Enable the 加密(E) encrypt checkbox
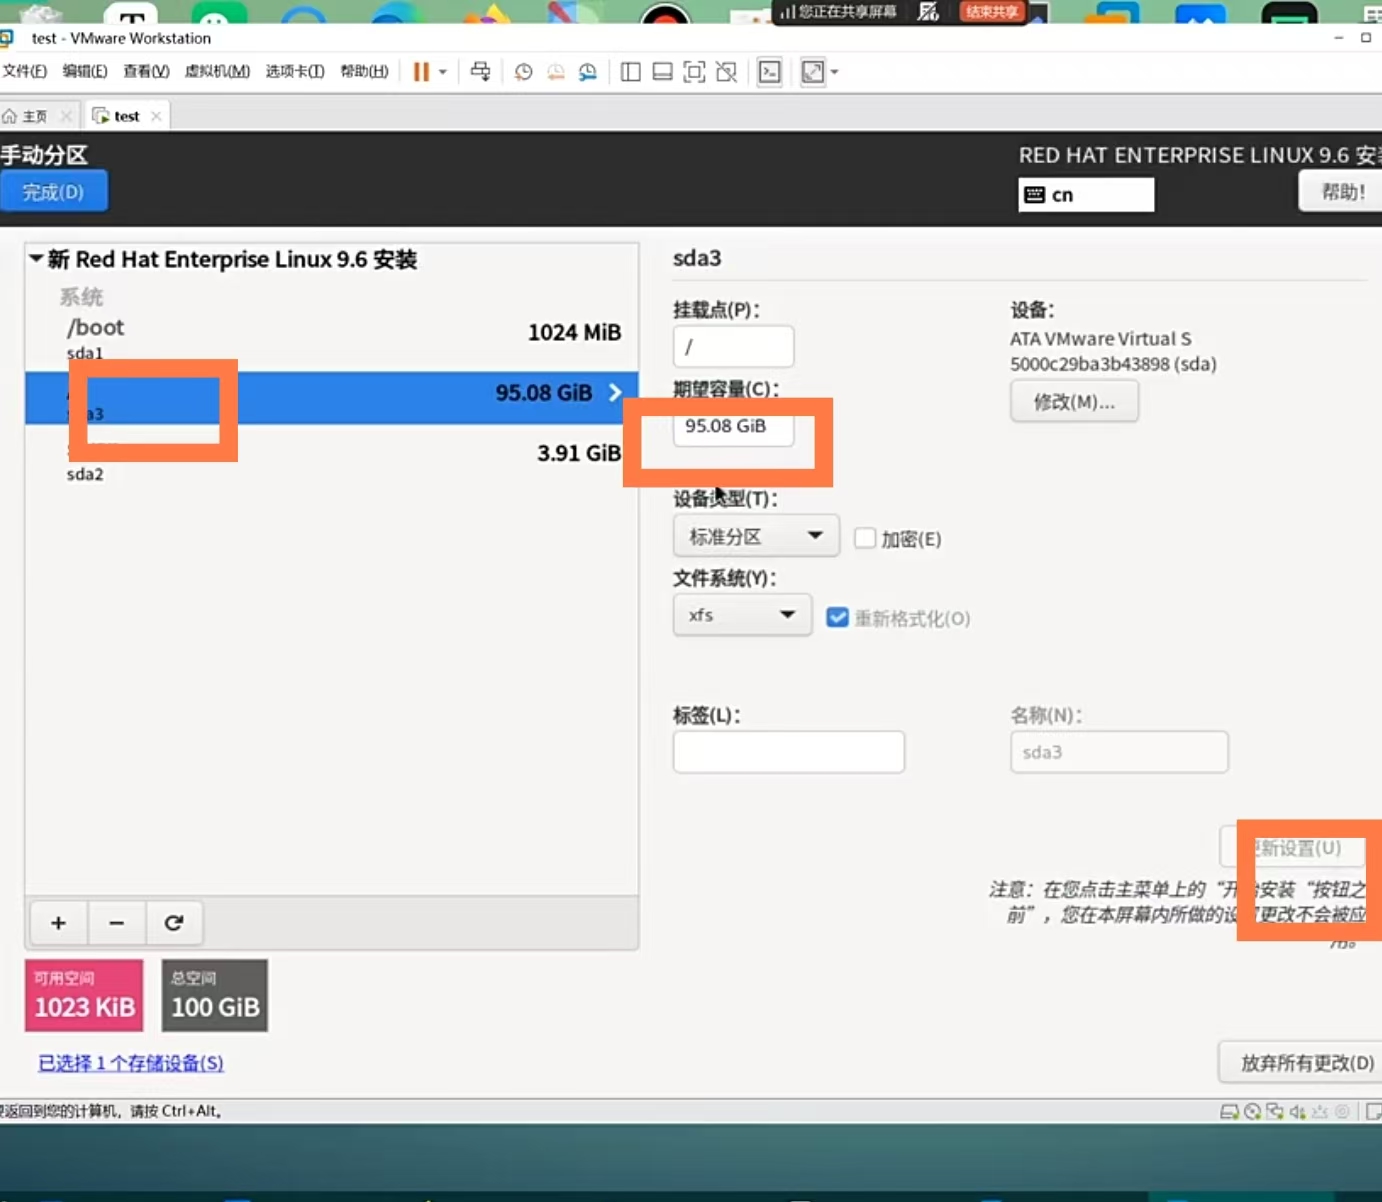1382x1202 pixels. click(865, 539)
